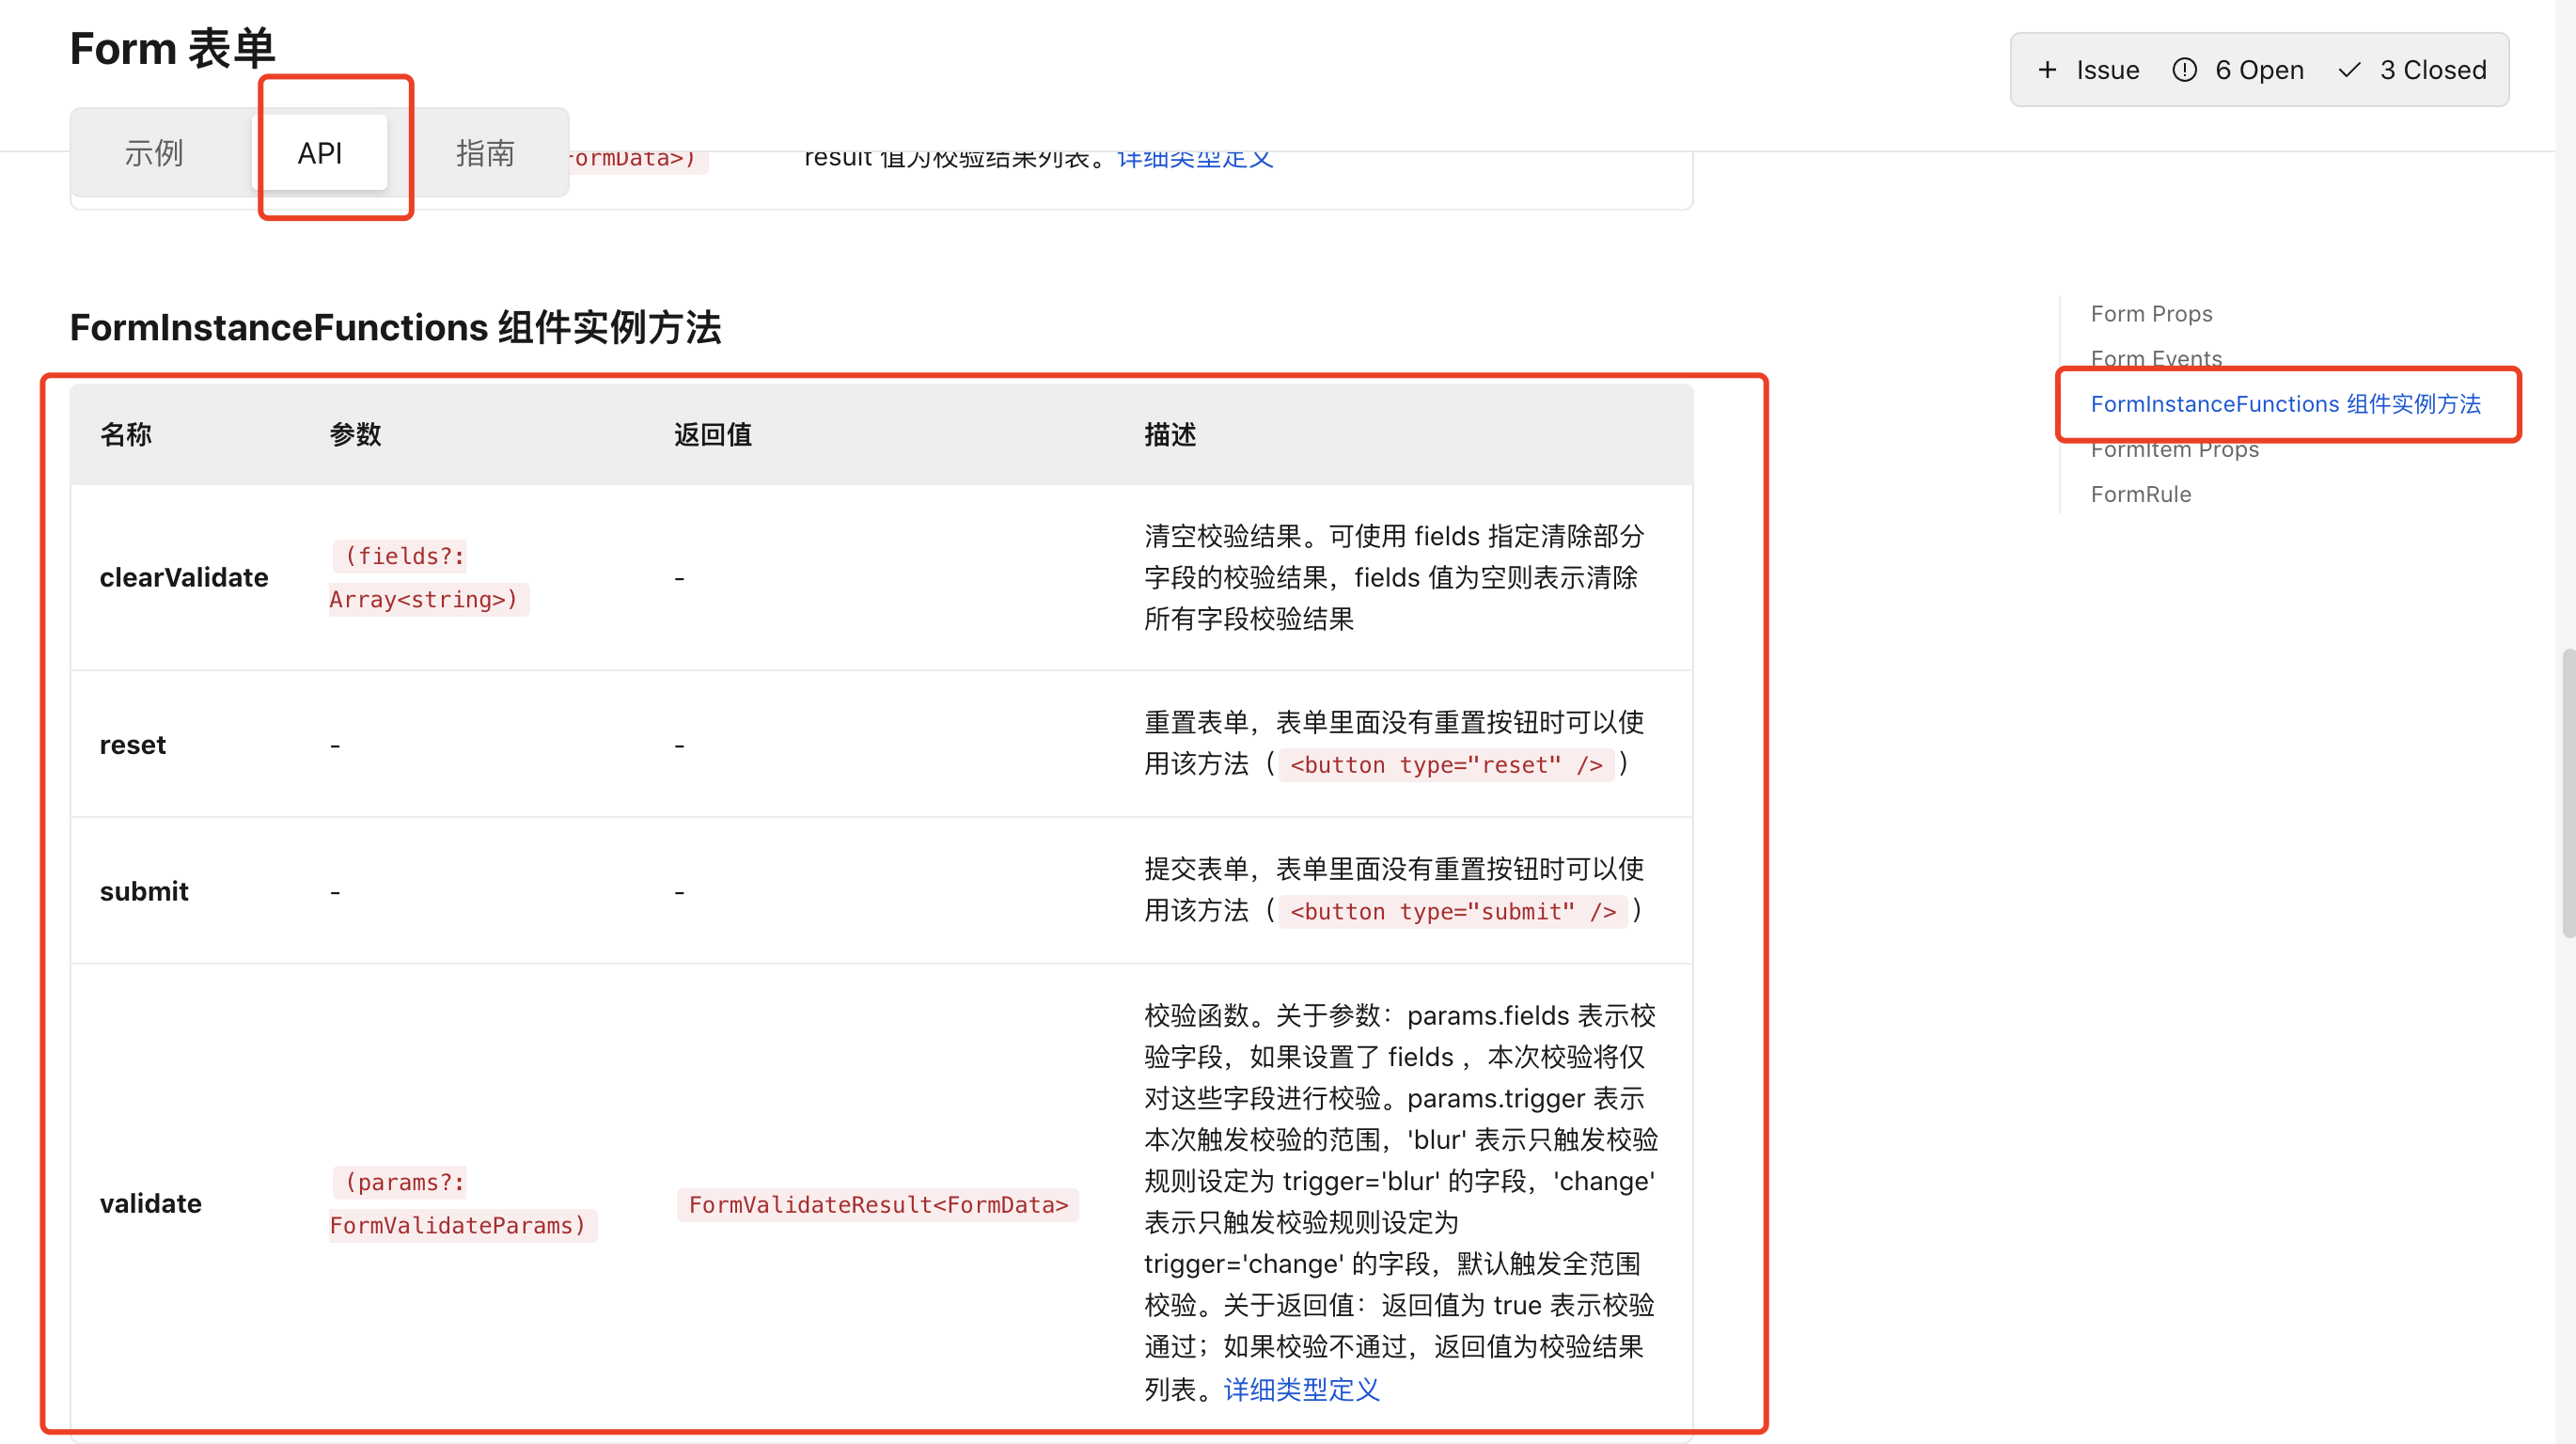This screenshot has width=2576, height=1444.
Task: Switch to the 指南 tab
Action: pyautogui.click(x=484, y=153)
